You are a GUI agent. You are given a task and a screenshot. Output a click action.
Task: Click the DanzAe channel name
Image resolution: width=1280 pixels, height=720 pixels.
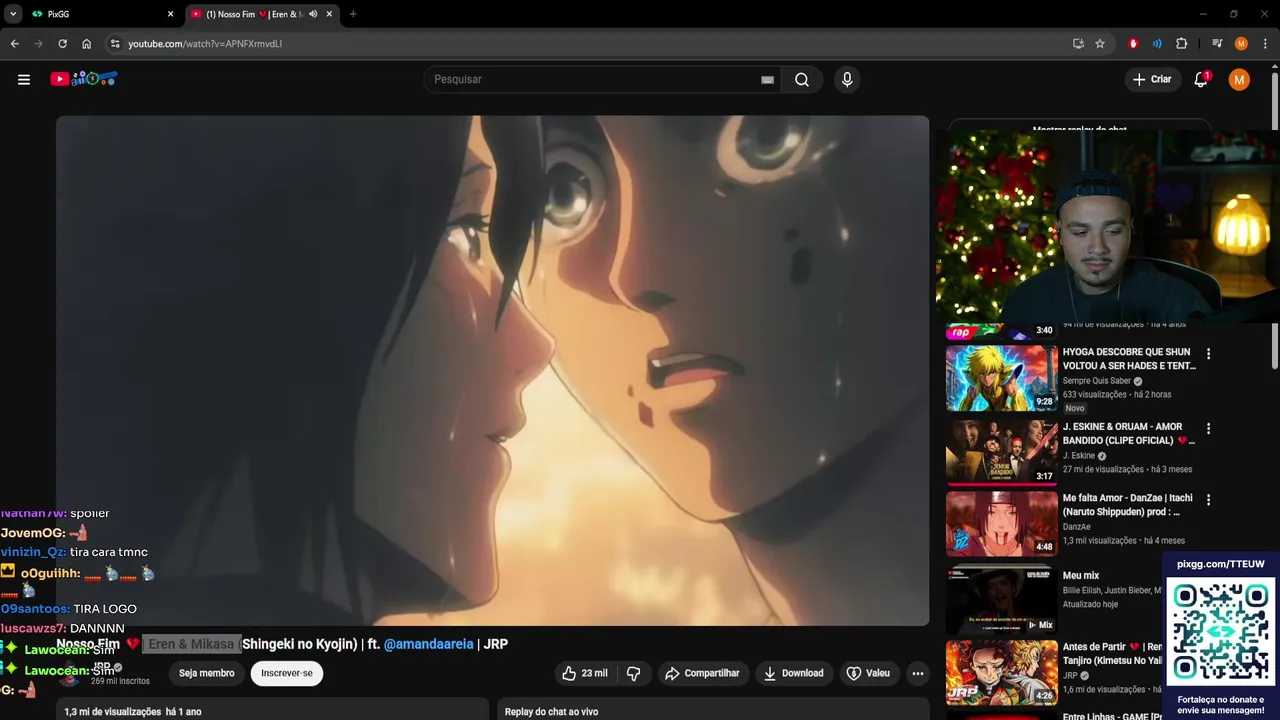pyautogui.click(x=1076, y=527)
